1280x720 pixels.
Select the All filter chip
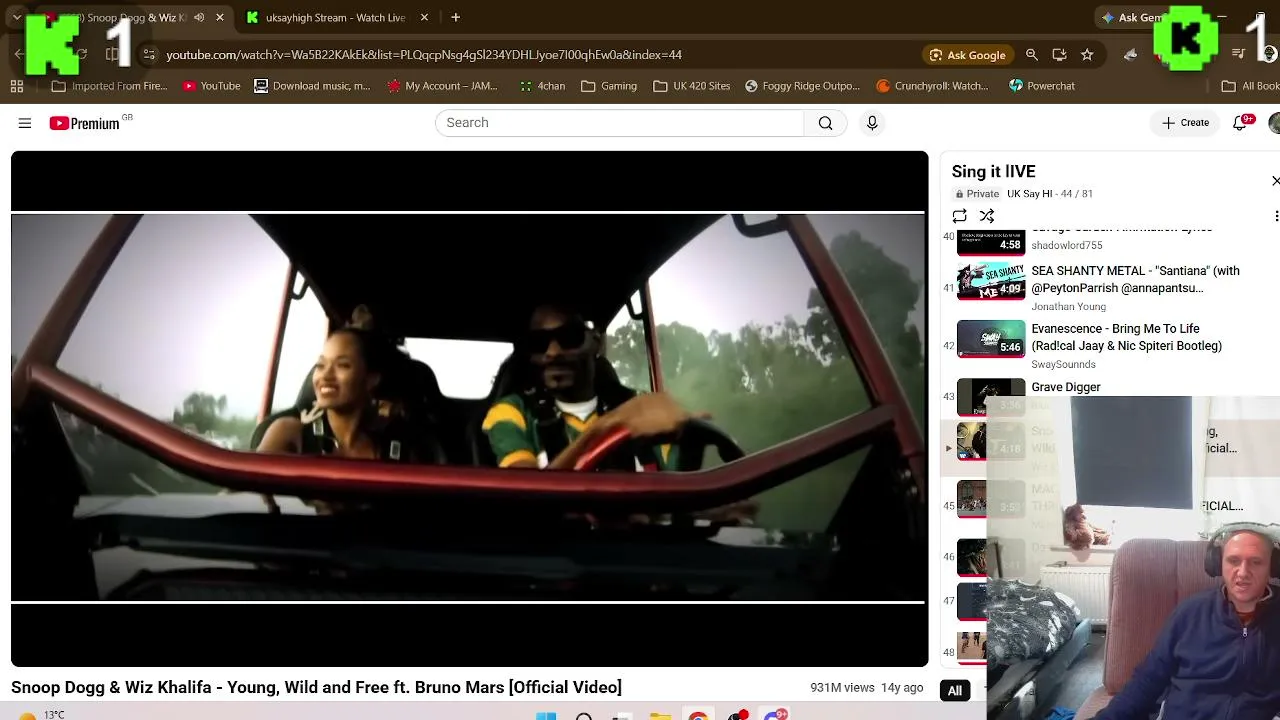pyautogui.click(x=955, y=690)
